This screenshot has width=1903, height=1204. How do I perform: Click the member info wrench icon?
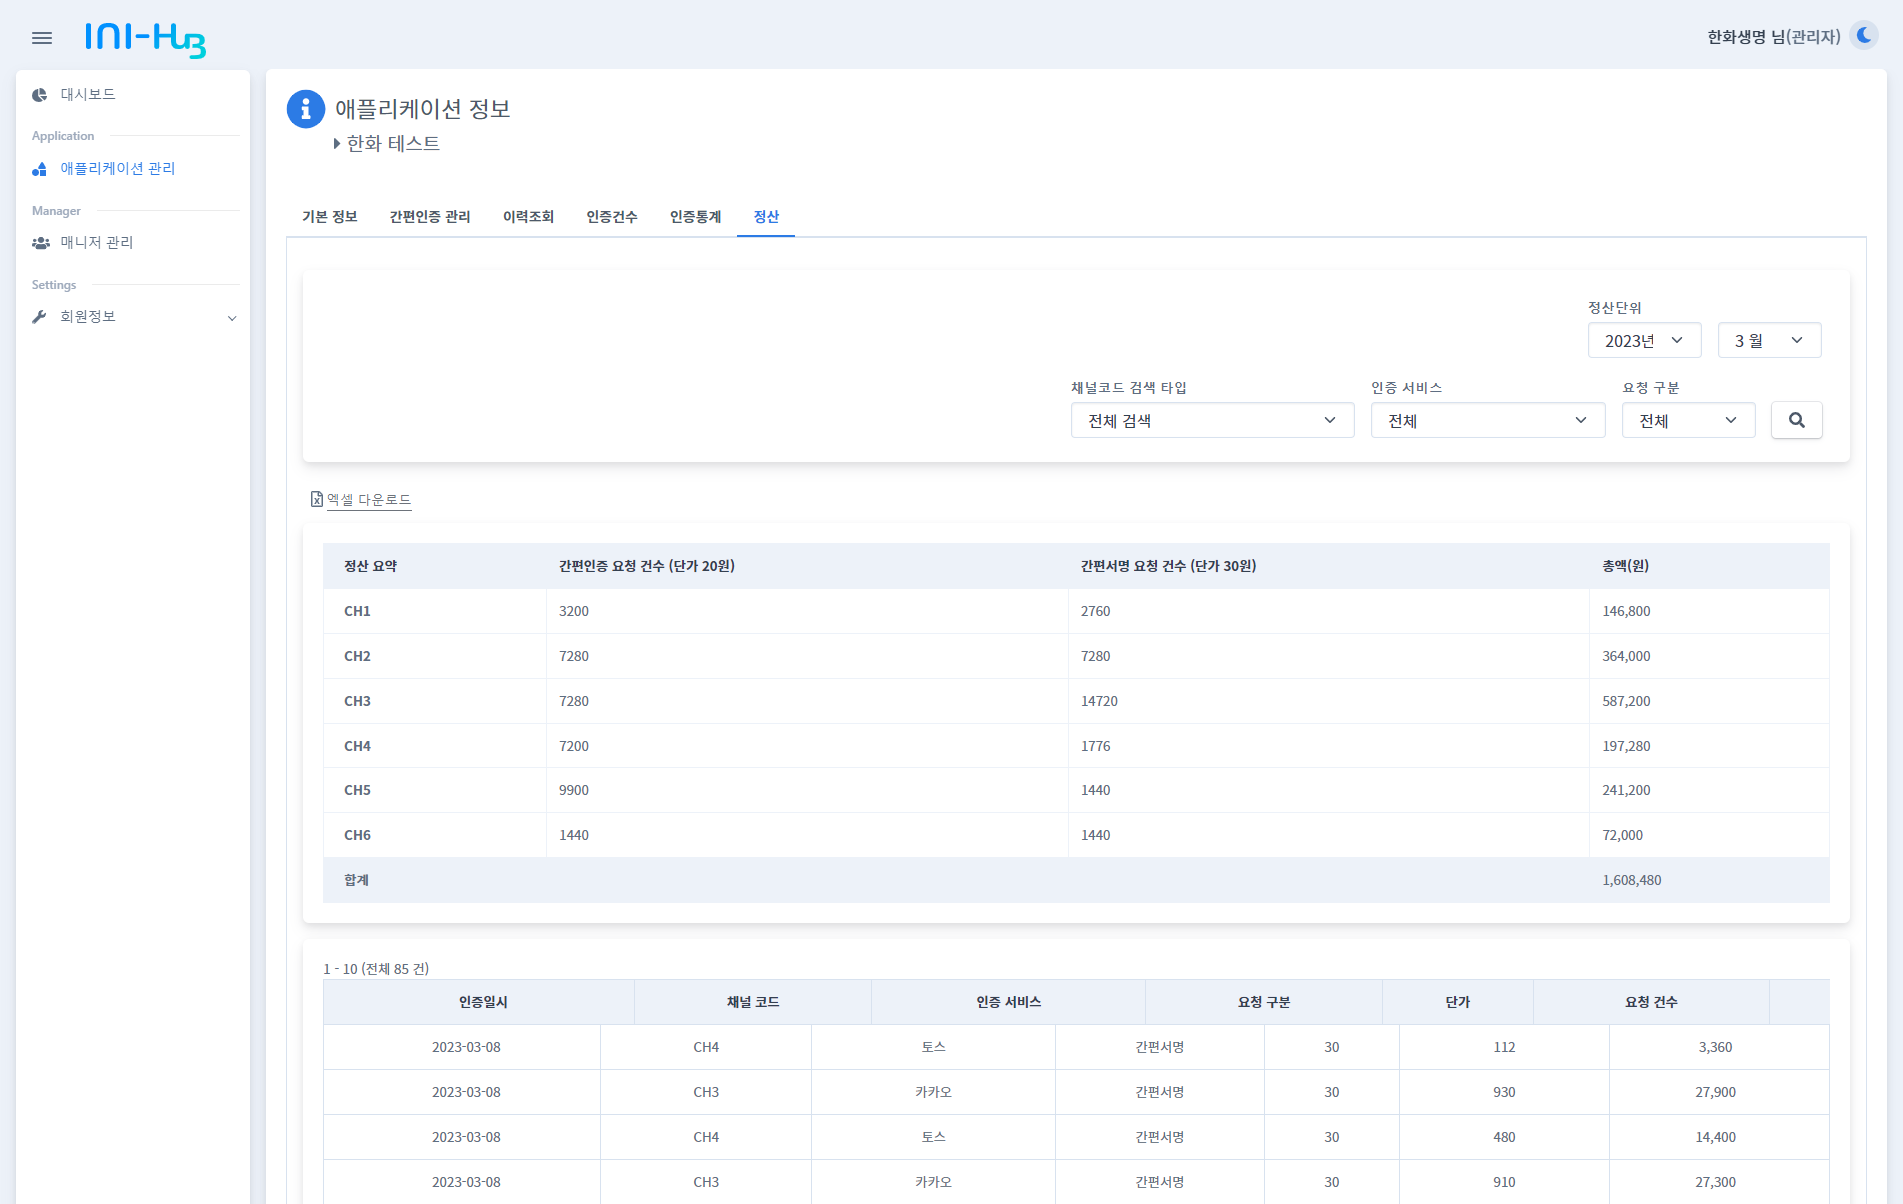[40, 317]
